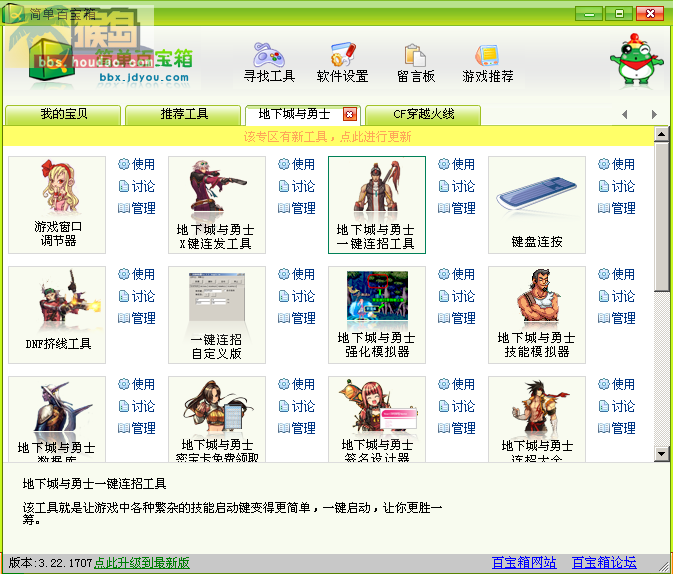Click 讨论 for 键盘连按

pos(617,186)
